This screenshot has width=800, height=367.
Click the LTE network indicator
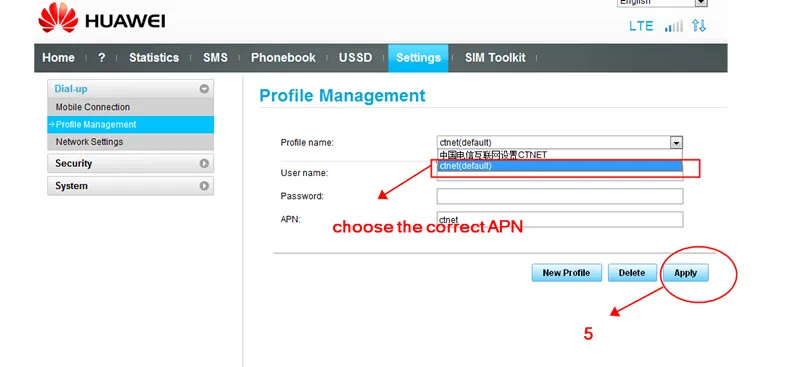coord(641,26)
